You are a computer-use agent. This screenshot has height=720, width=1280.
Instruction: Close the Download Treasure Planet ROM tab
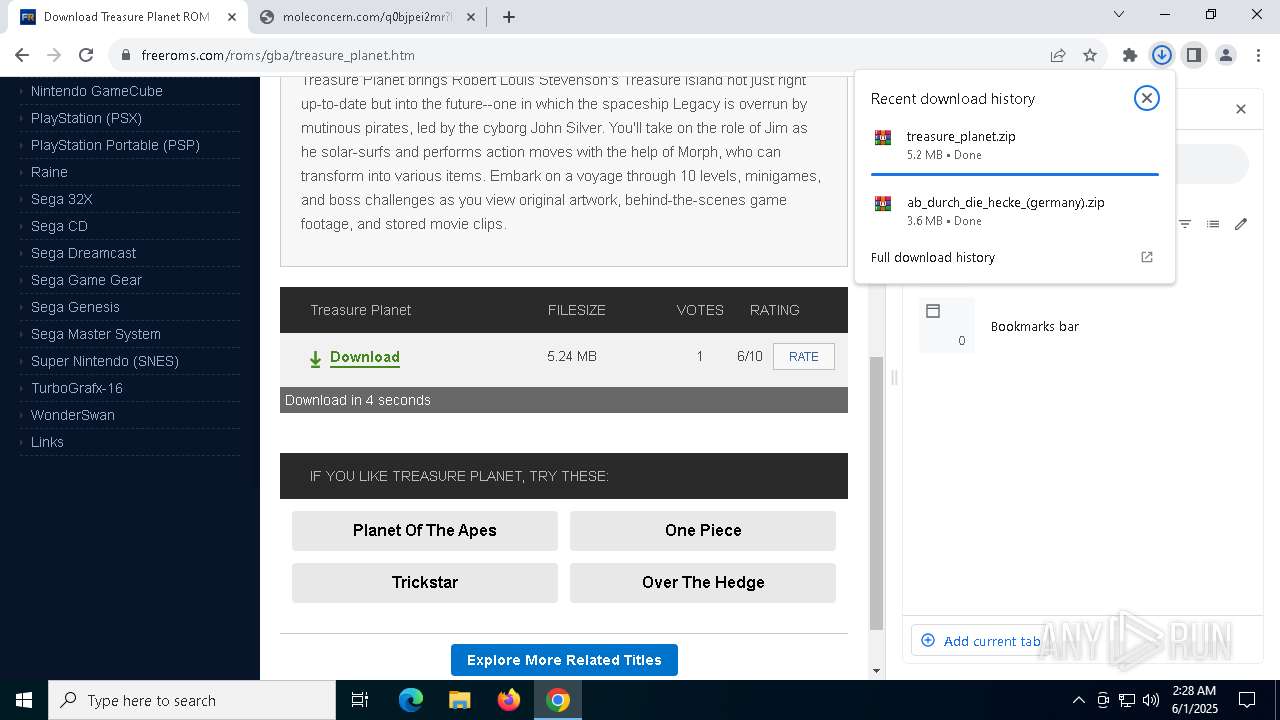pos(232,17)
